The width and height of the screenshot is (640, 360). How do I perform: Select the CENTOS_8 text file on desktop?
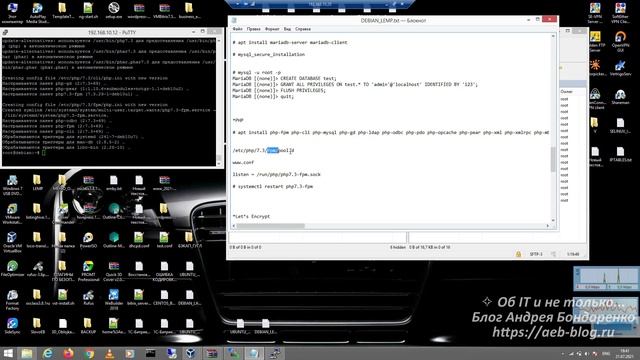(x=164, y=298)
